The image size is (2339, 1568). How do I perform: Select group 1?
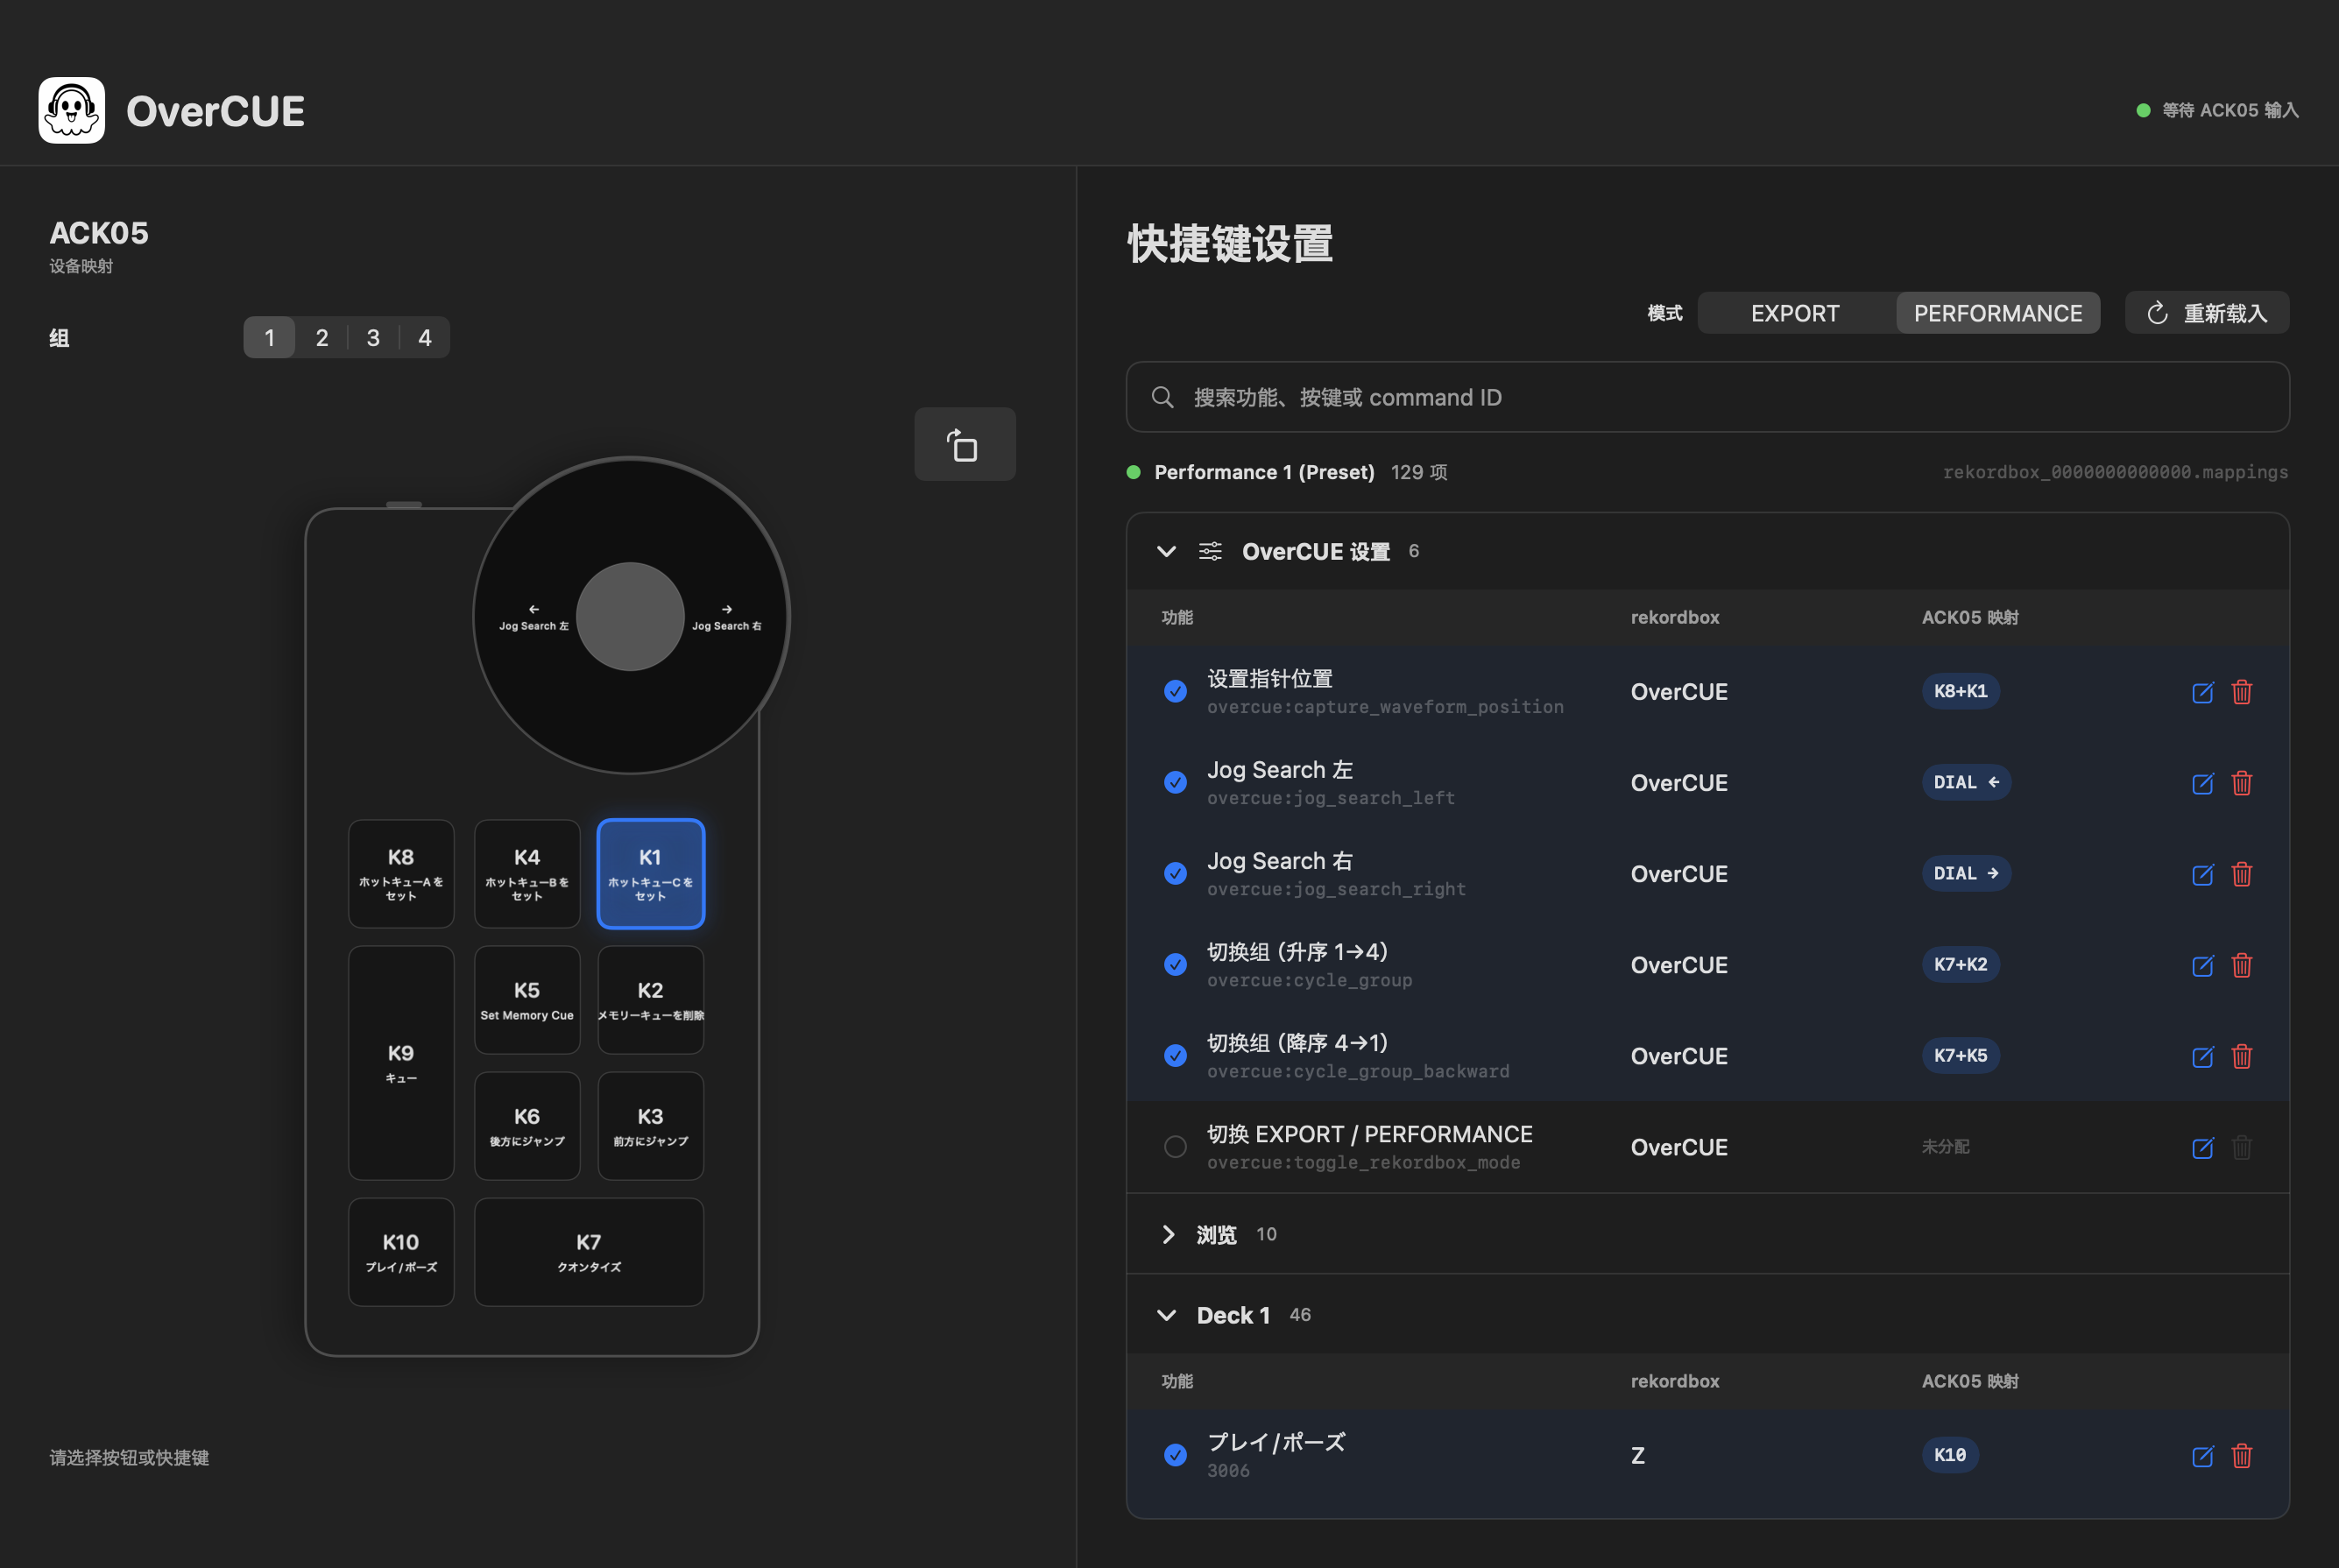click(269, 338)
